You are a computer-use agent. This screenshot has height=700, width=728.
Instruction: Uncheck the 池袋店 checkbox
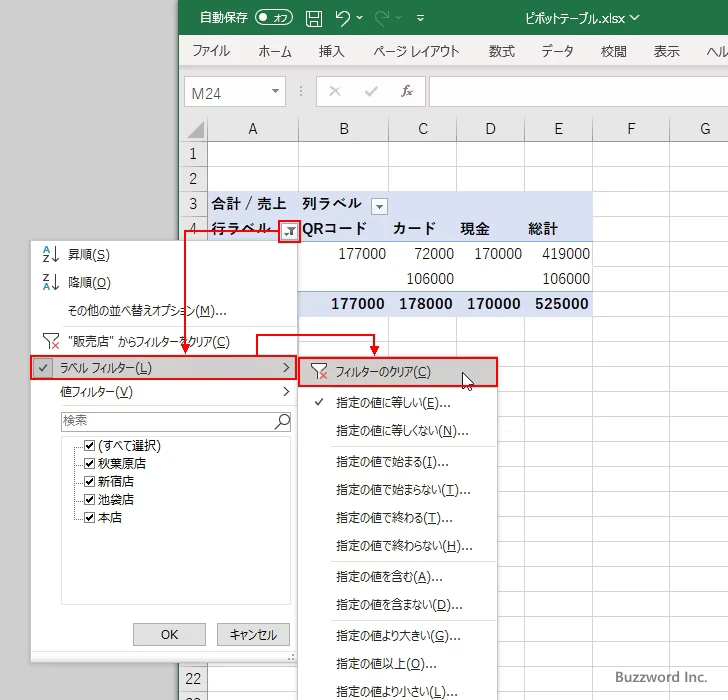coord(90,500)
